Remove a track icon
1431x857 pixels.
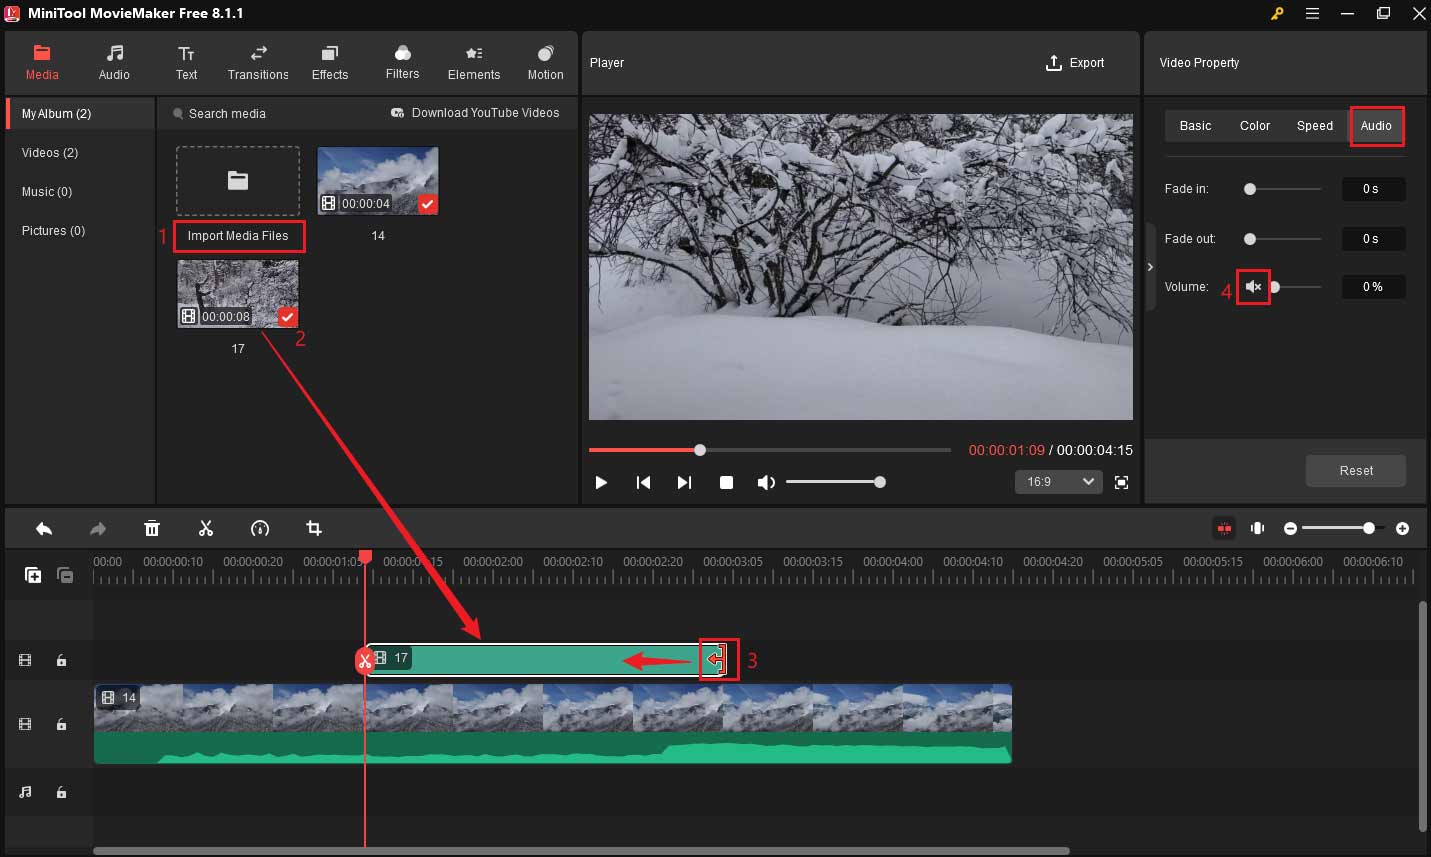[65, 575]
